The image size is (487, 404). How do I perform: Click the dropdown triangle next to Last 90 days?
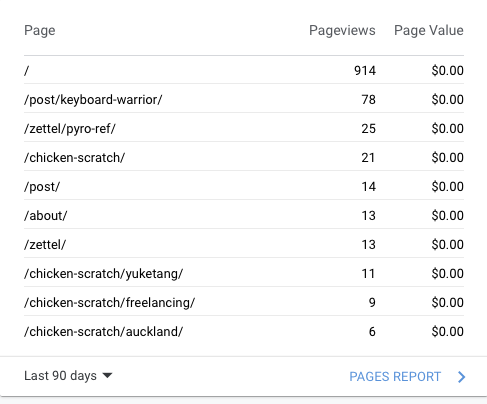(107, 376)
